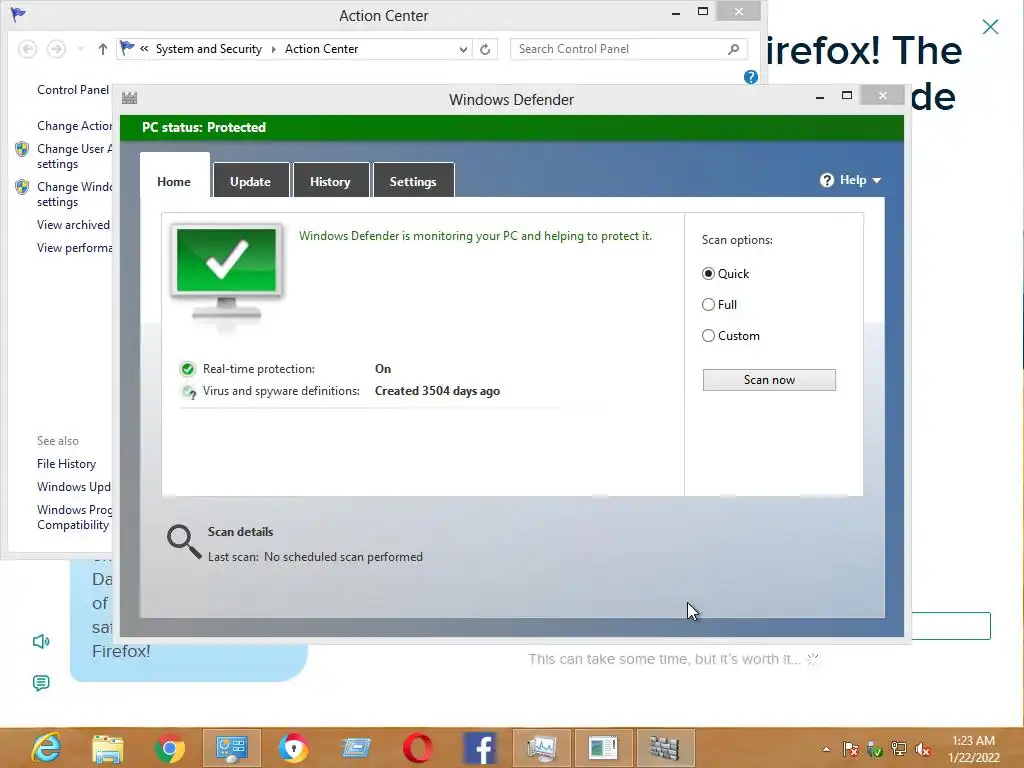Click the Help question mark icon in Defender
Image resolution: width=1024 pixels, height=768 pixels.
827,180
